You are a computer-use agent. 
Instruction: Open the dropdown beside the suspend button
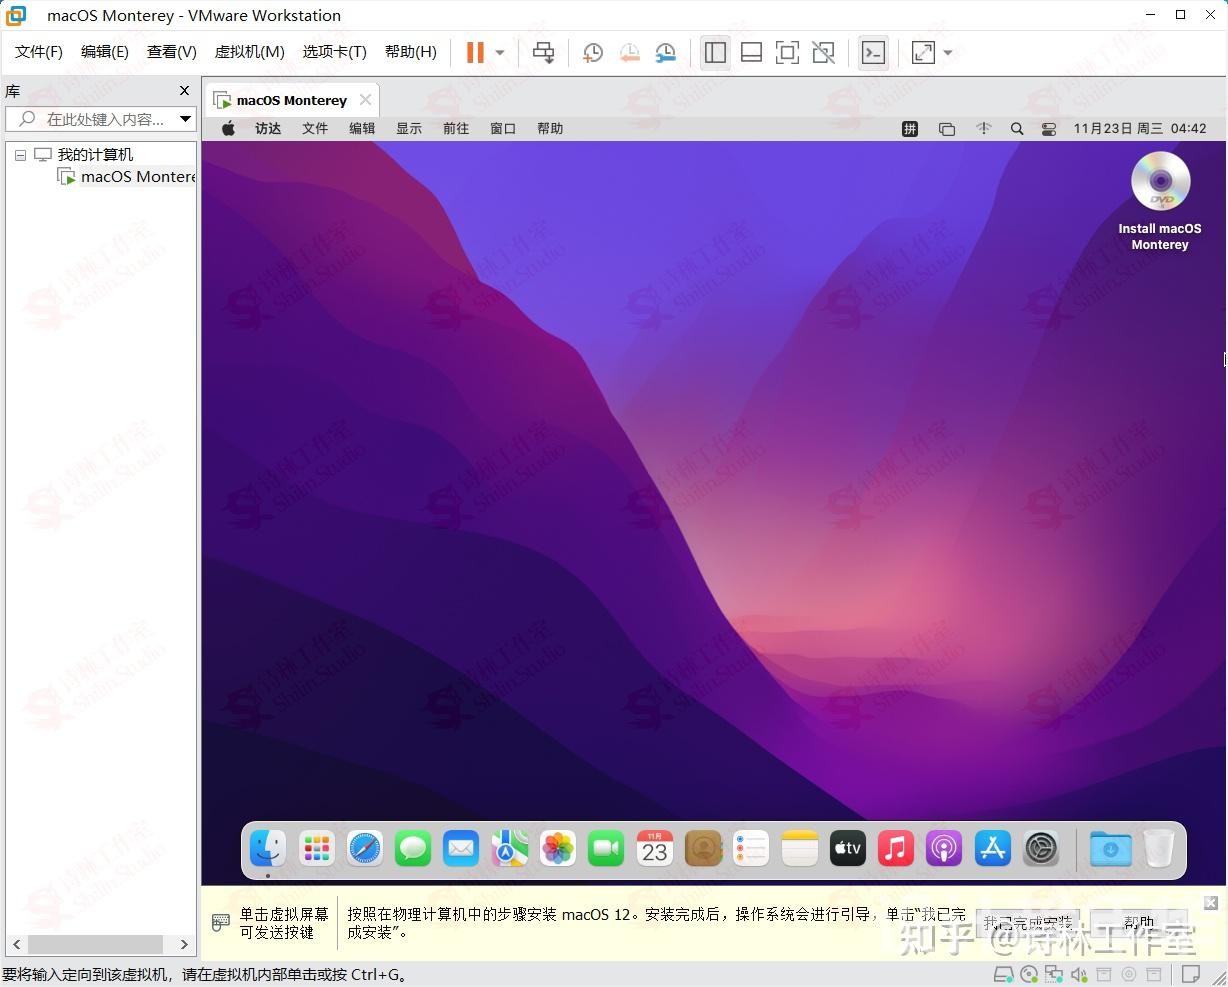click(x=498, y=52)
